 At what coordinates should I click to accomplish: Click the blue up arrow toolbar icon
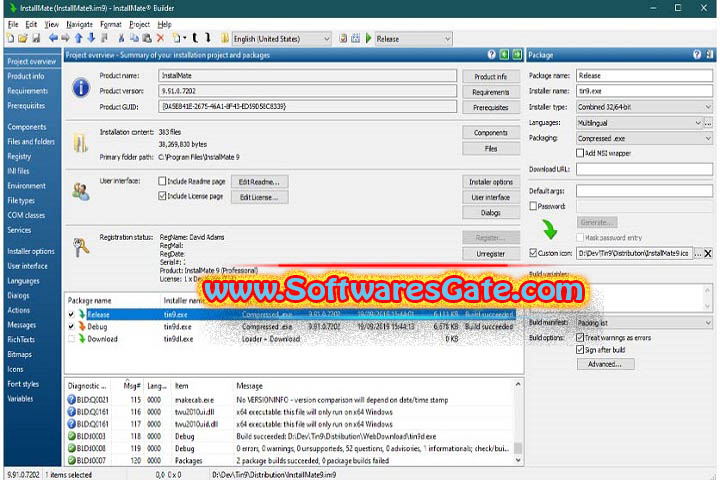[79, 38]
